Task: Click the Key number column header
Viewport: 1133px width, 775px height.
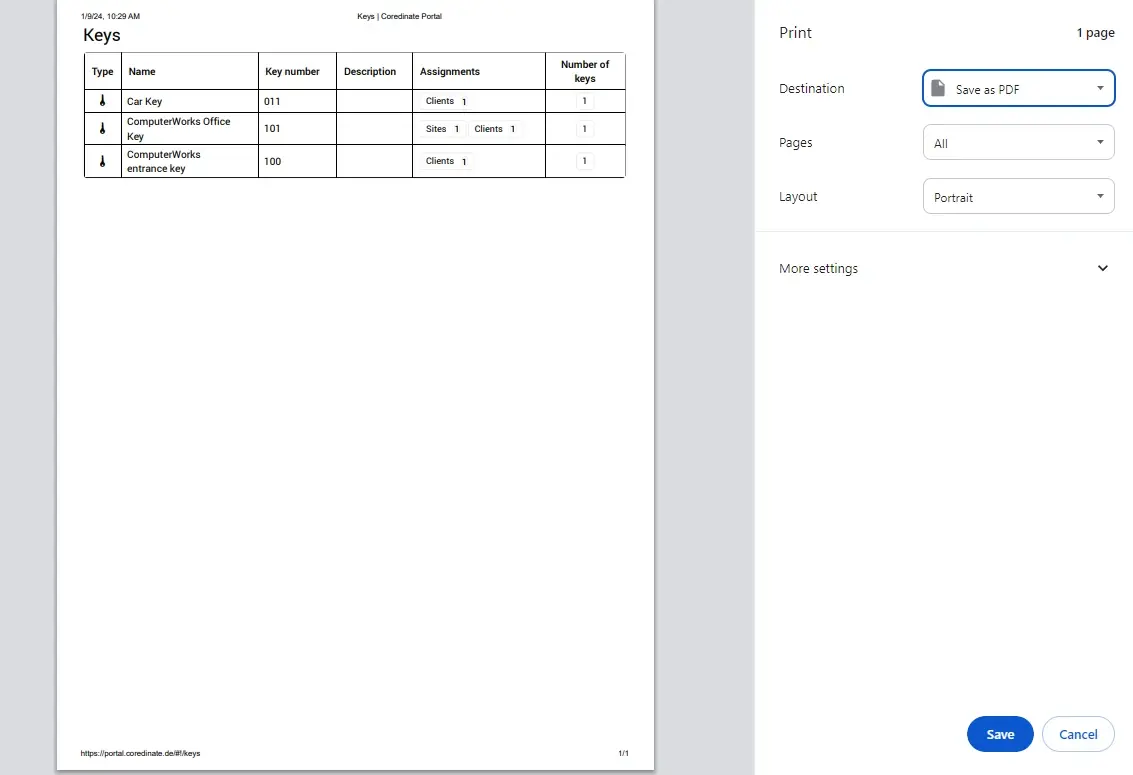Action: point(292,72)
